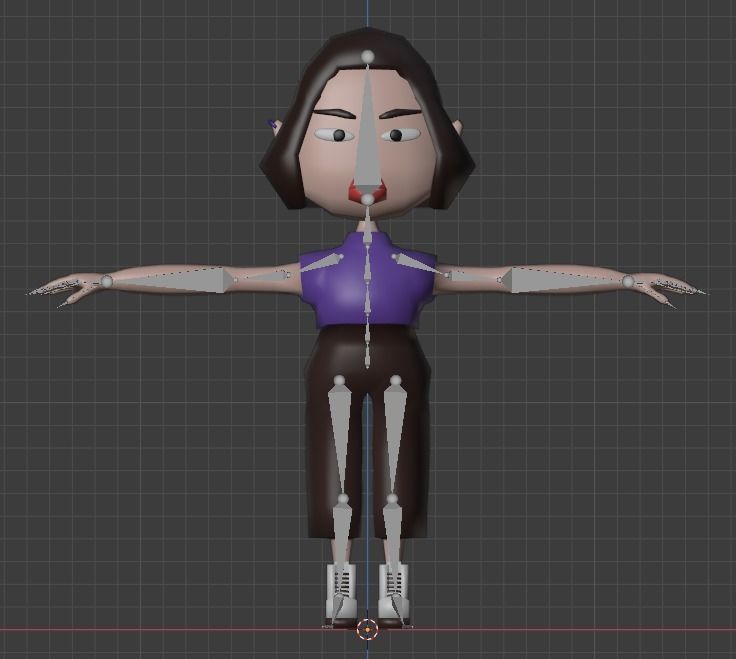The image size is (736, 659).
Task: Click hip joint sphere opposite earring side
Action: (x=396, y=380)
